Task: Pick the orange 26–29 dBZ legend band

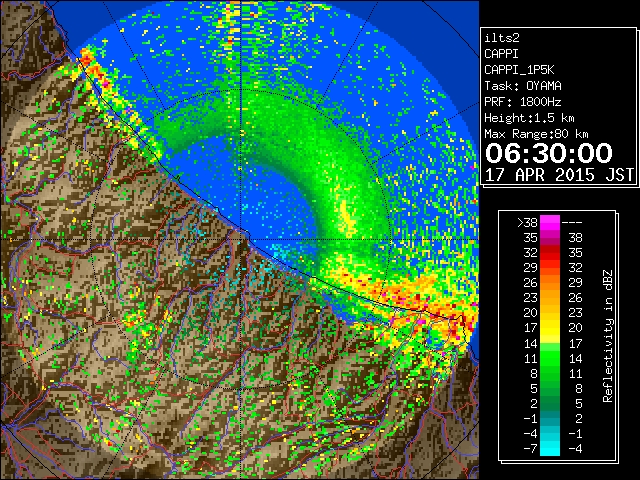Action: tap(550, 283)
